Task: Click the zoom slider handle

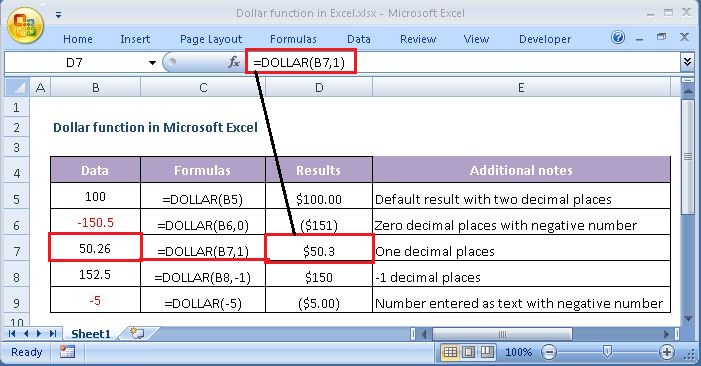Action: 607,351
